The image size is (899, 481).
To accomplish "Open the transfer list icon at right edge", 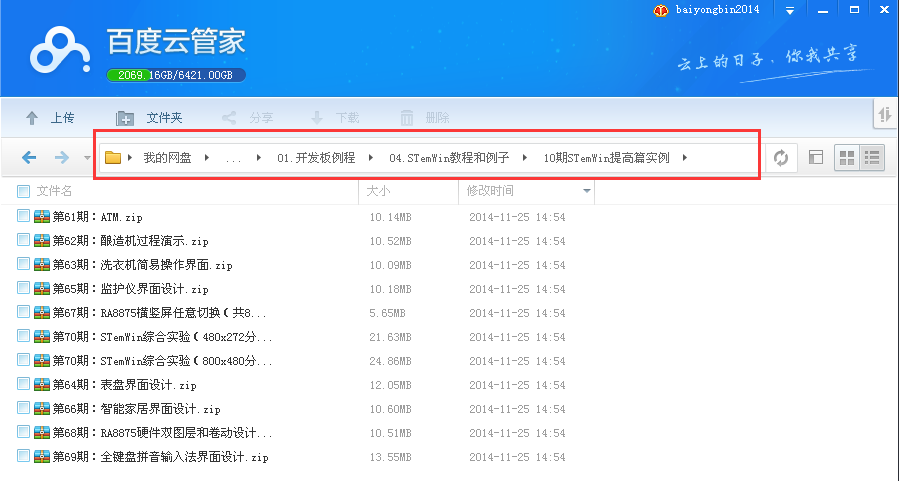I will point(885,115).
